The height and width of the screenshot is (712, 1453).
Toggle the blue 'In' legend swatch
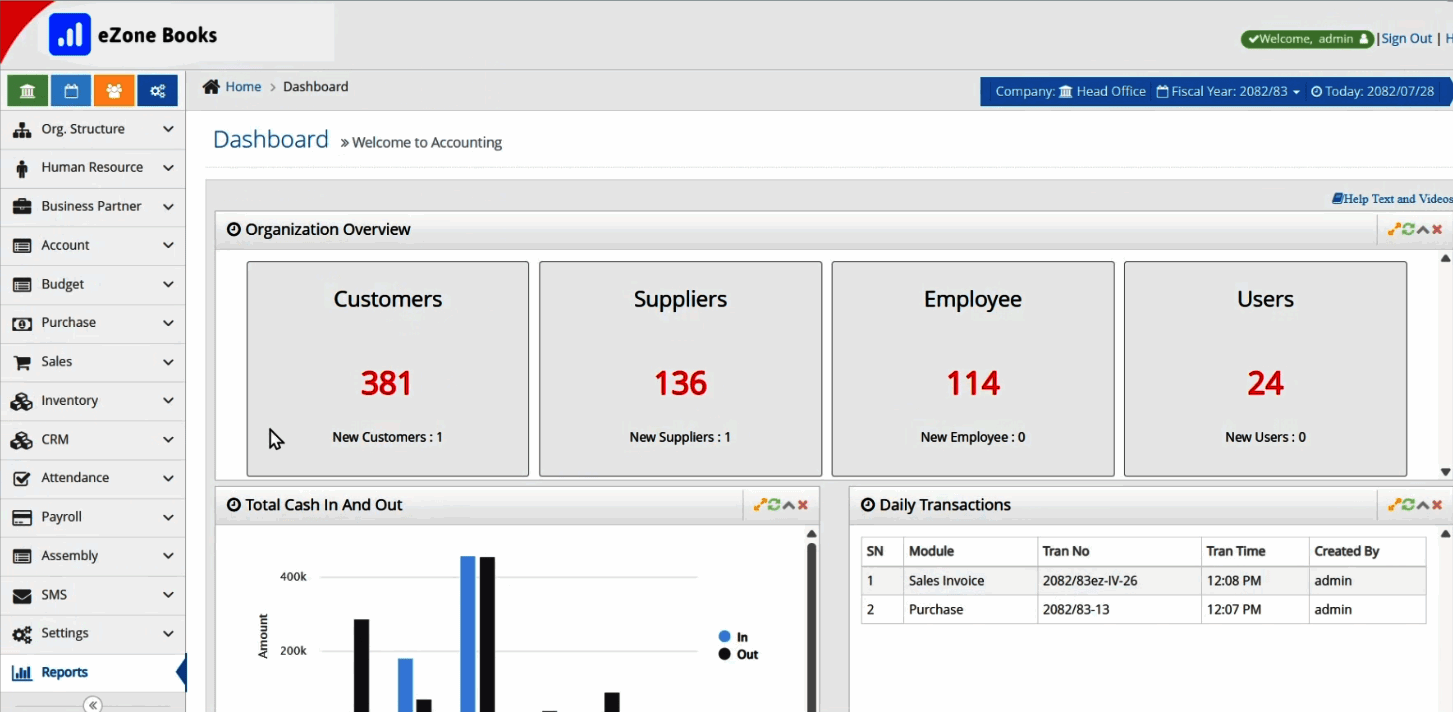(x=724, y=637)
